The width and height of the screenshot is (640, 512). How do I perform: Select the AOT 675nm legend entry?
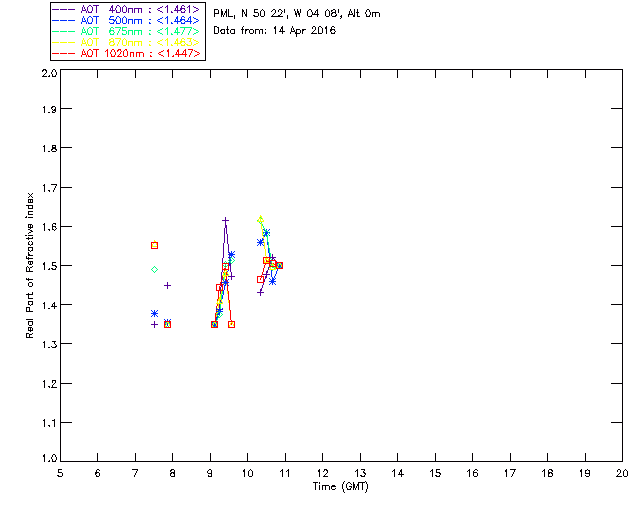click(126, 31)
